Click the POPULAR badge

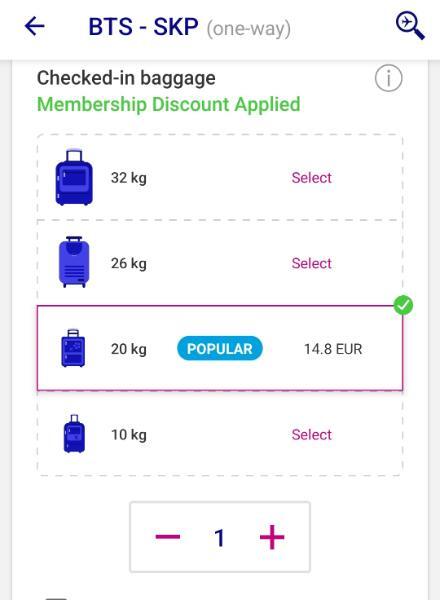point(220,349)
